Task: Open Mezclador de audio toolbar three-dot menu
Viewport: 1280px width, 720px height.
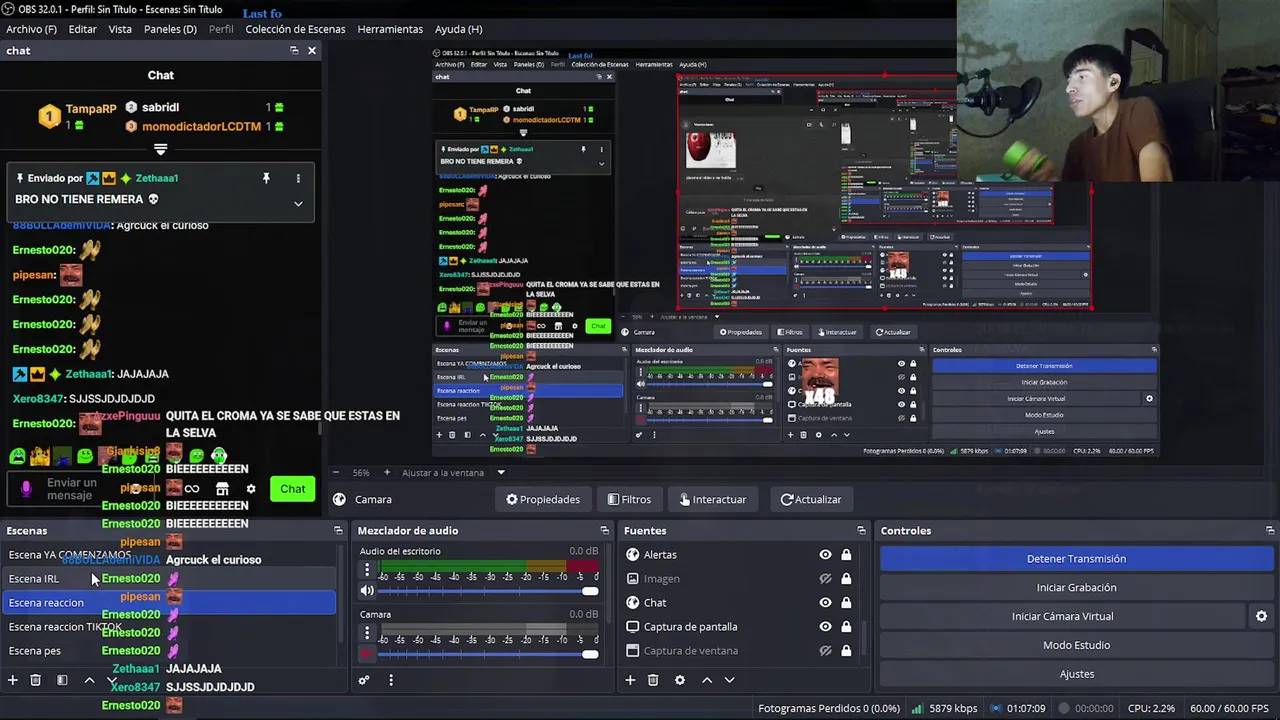Action: [x=391, y=680]
